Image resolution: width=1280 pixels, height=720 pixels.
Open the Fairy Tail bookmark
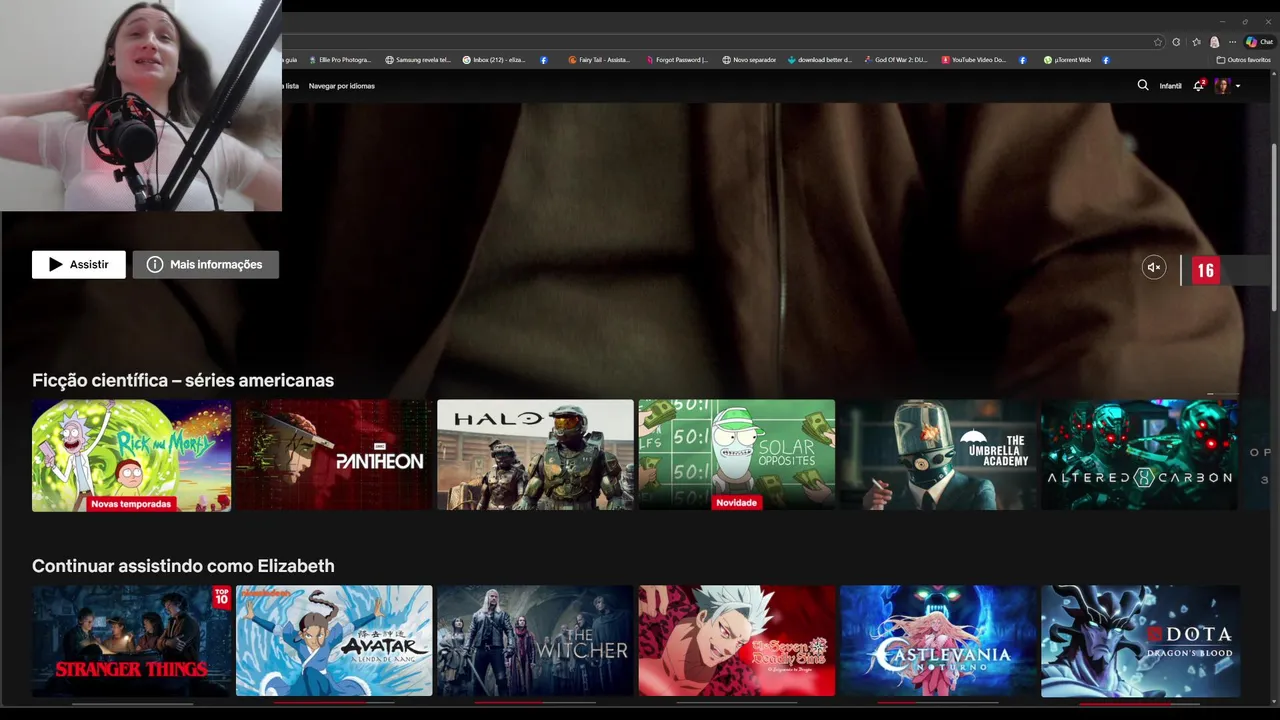599,60
